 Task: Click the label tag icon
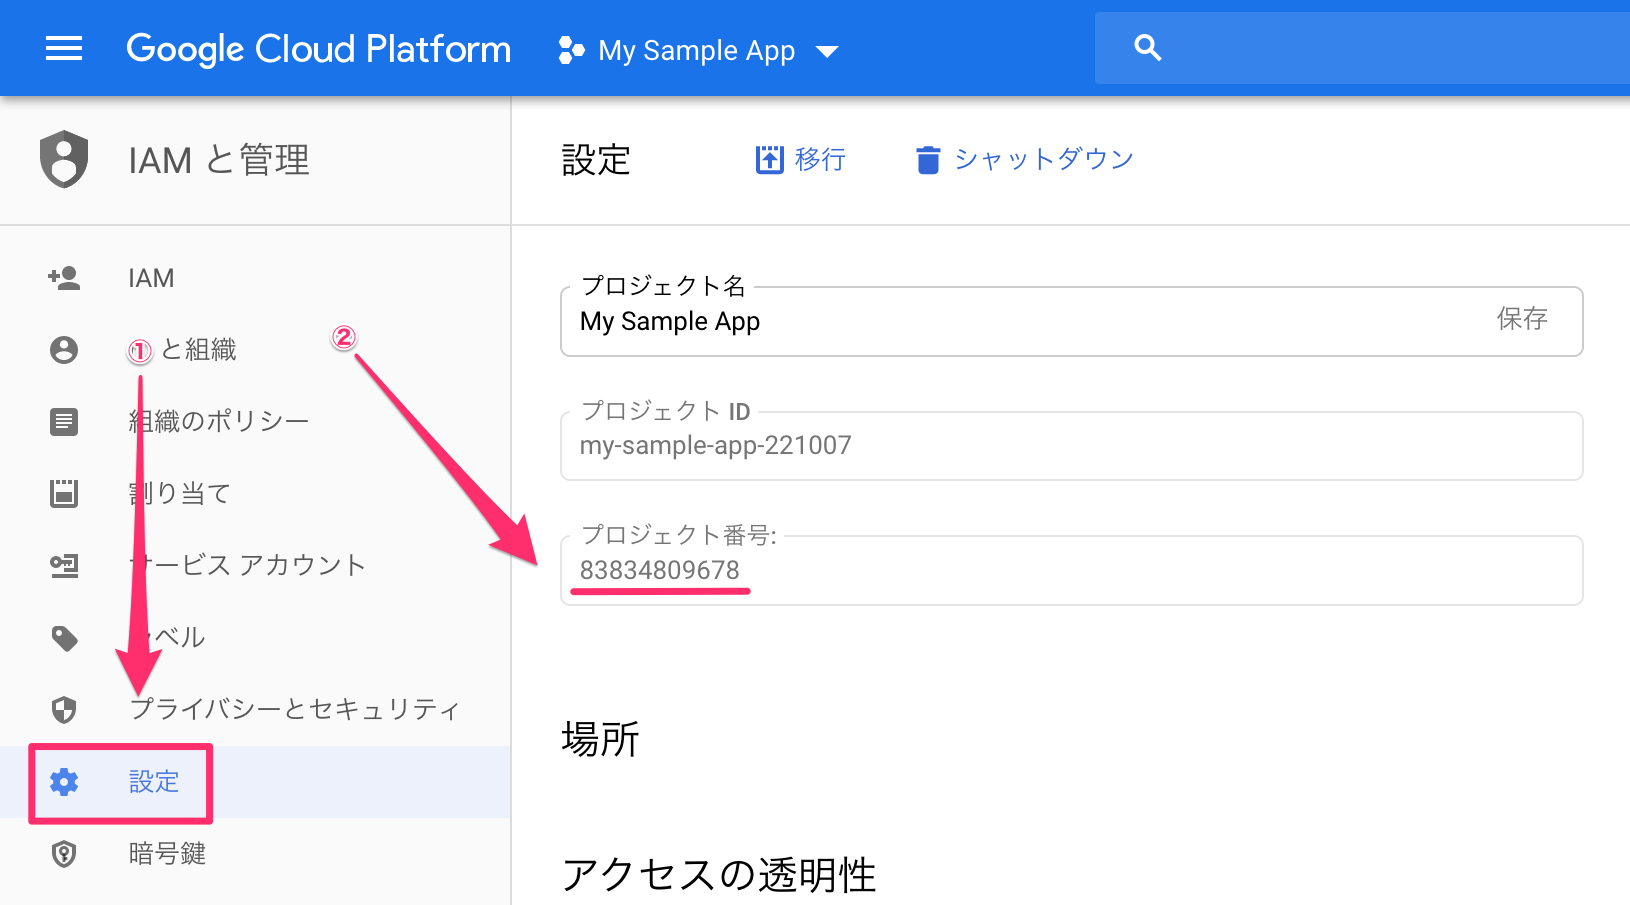(x=65, y=638)
